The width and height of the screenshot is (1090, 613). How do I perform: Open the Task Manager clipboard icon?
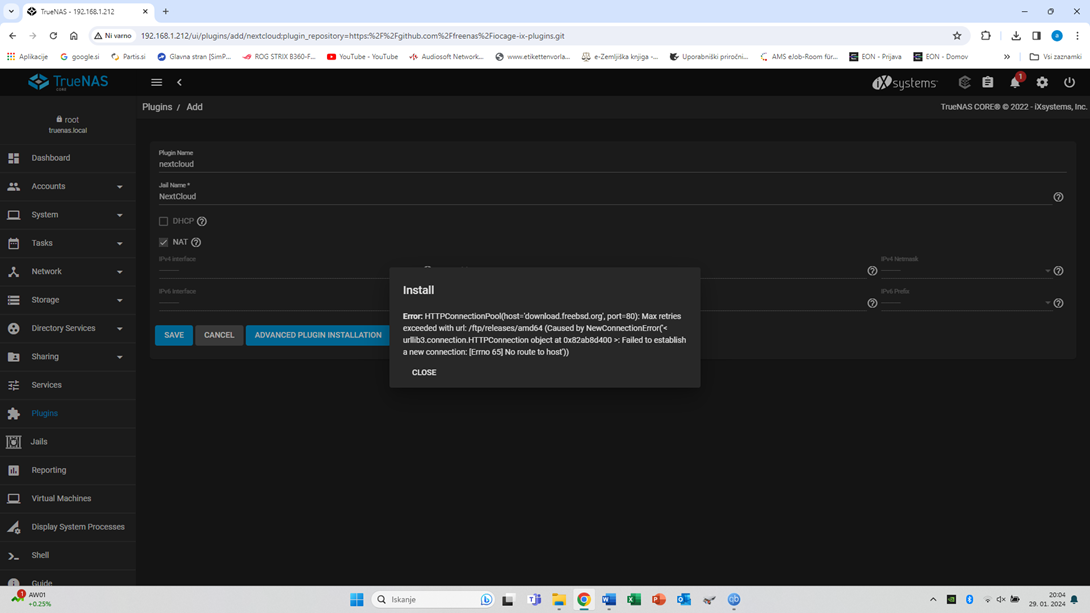click(x=988, y=82)
